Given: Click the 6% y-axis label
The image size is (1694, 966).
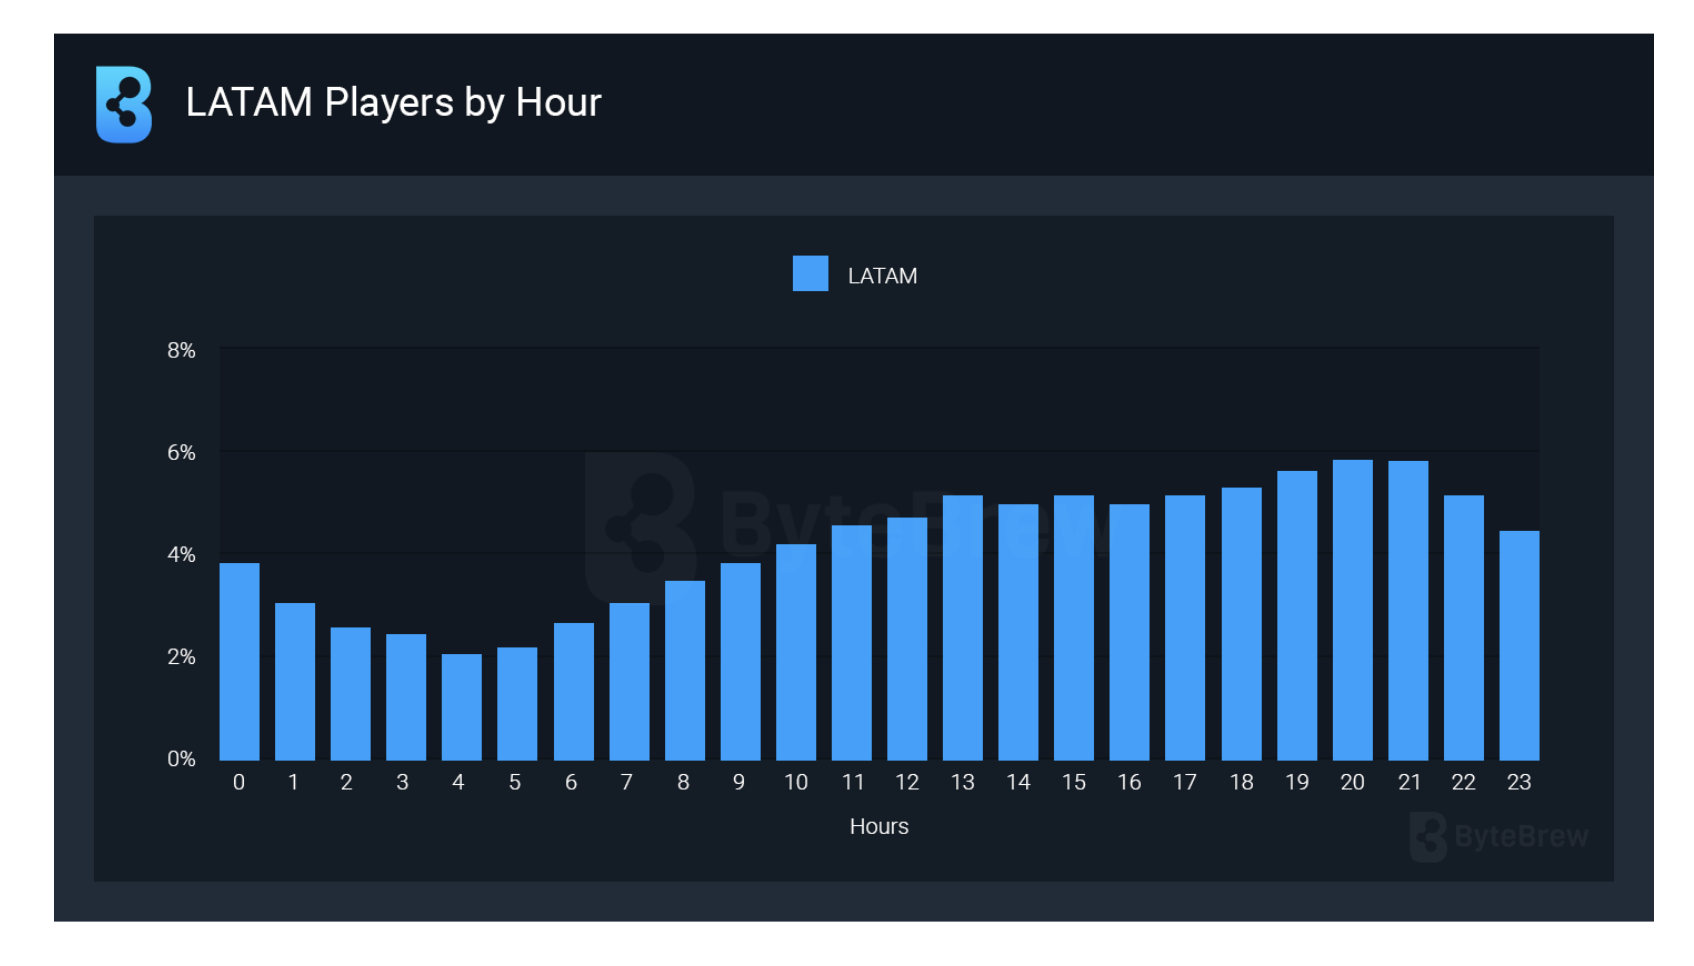Looking at the screenshot, I should pos(181,452).
